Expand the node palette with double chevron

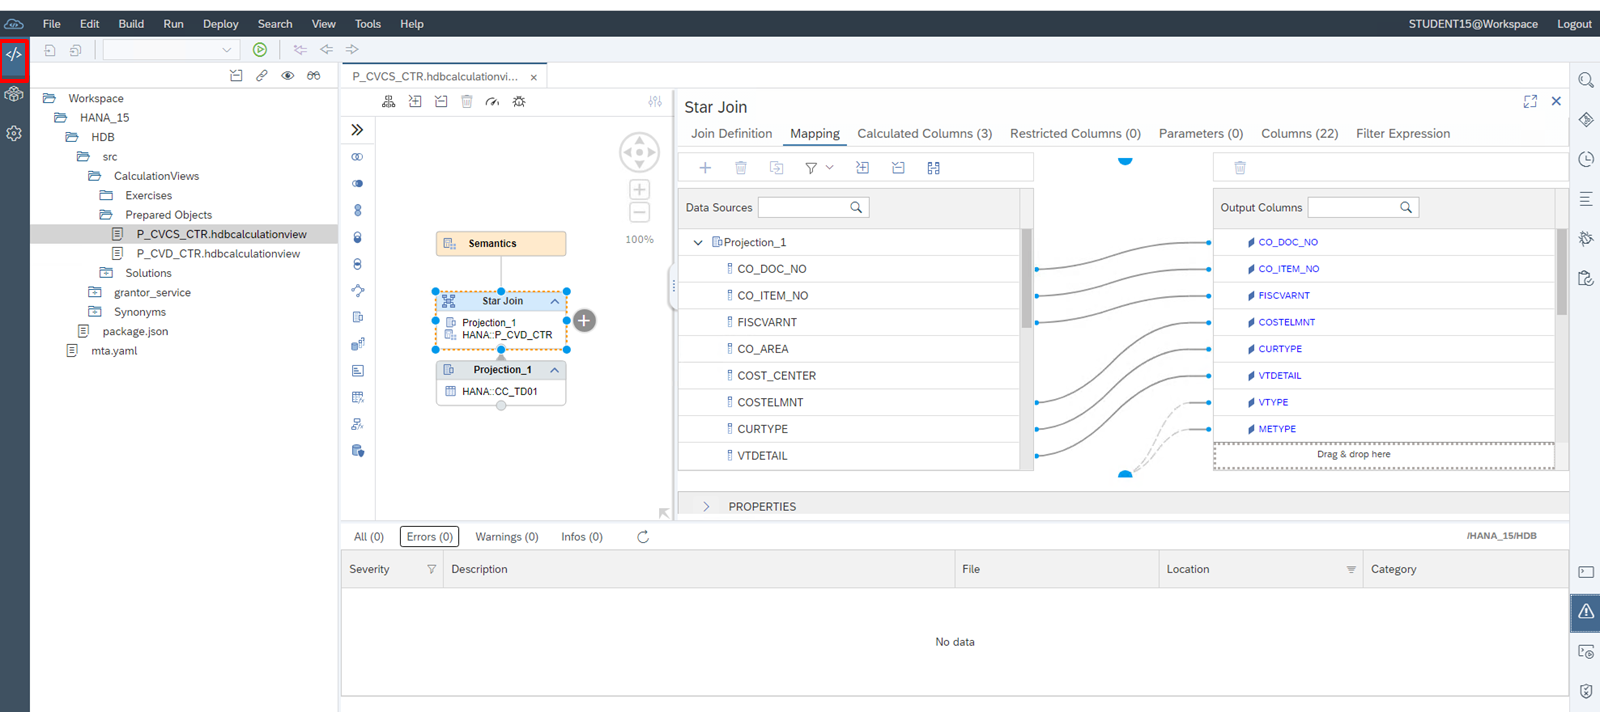pos(357,130)
